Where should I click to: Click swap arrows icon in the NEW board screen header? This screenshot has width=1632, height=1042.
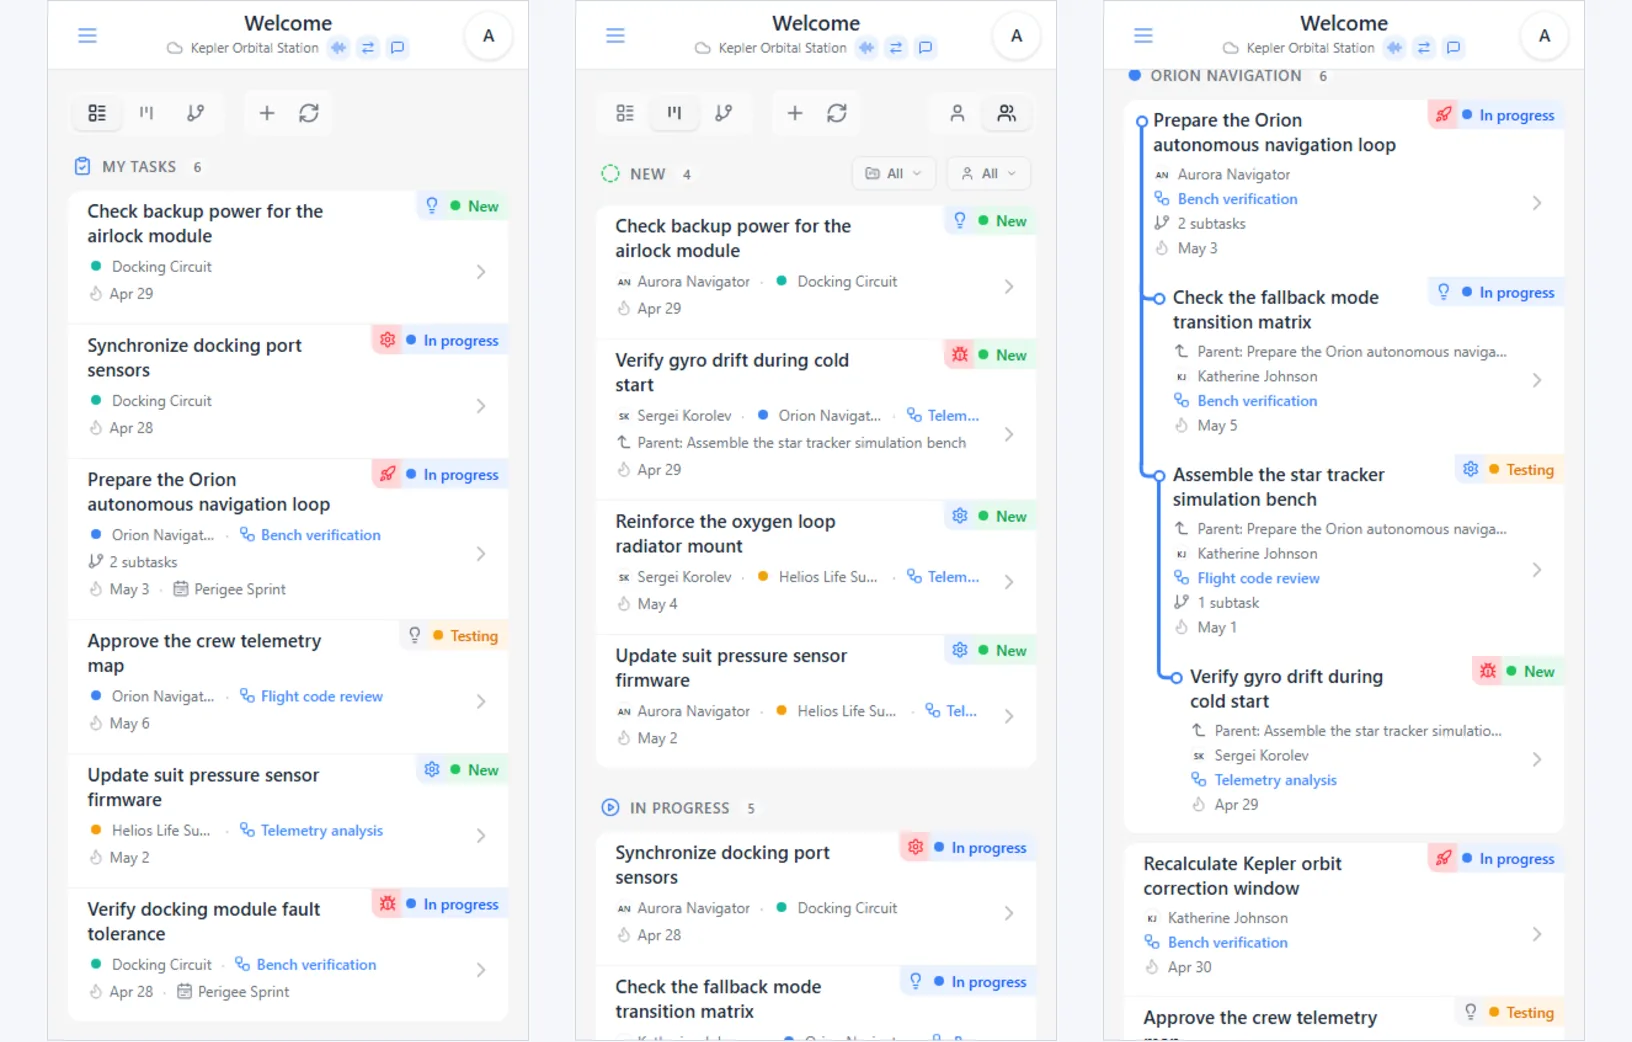896,48
